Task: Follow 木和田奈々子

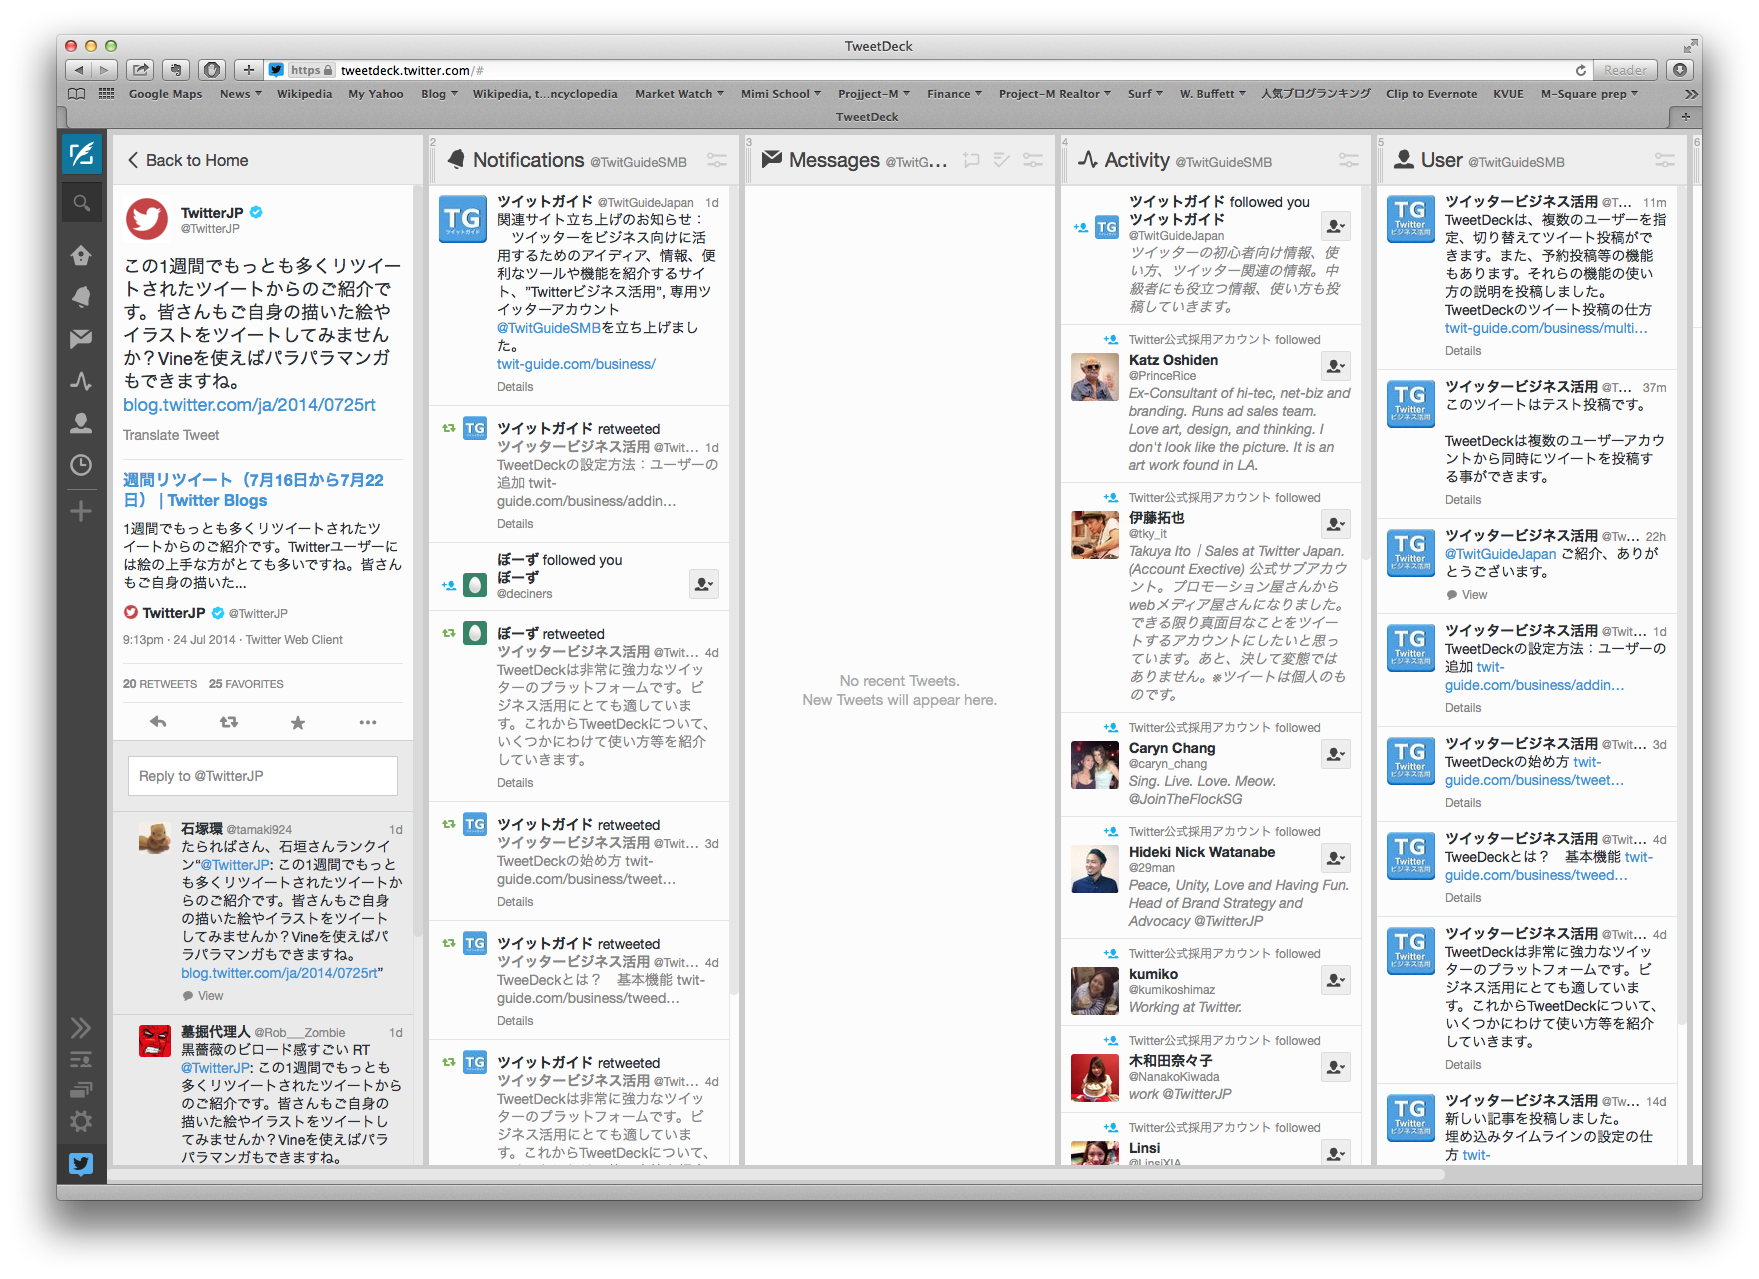Action: [1336, 1067]
